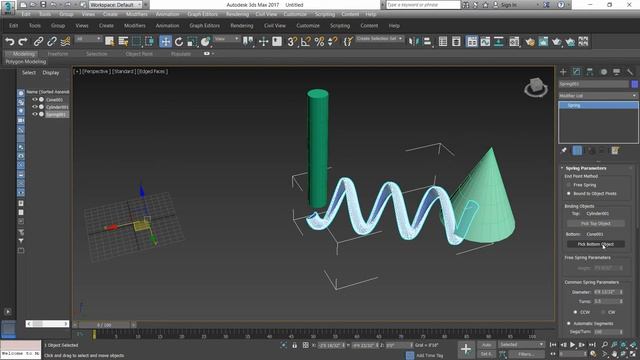Click the Align tool icon
This screenshot has height=360, width=640.
click(427, 41)
